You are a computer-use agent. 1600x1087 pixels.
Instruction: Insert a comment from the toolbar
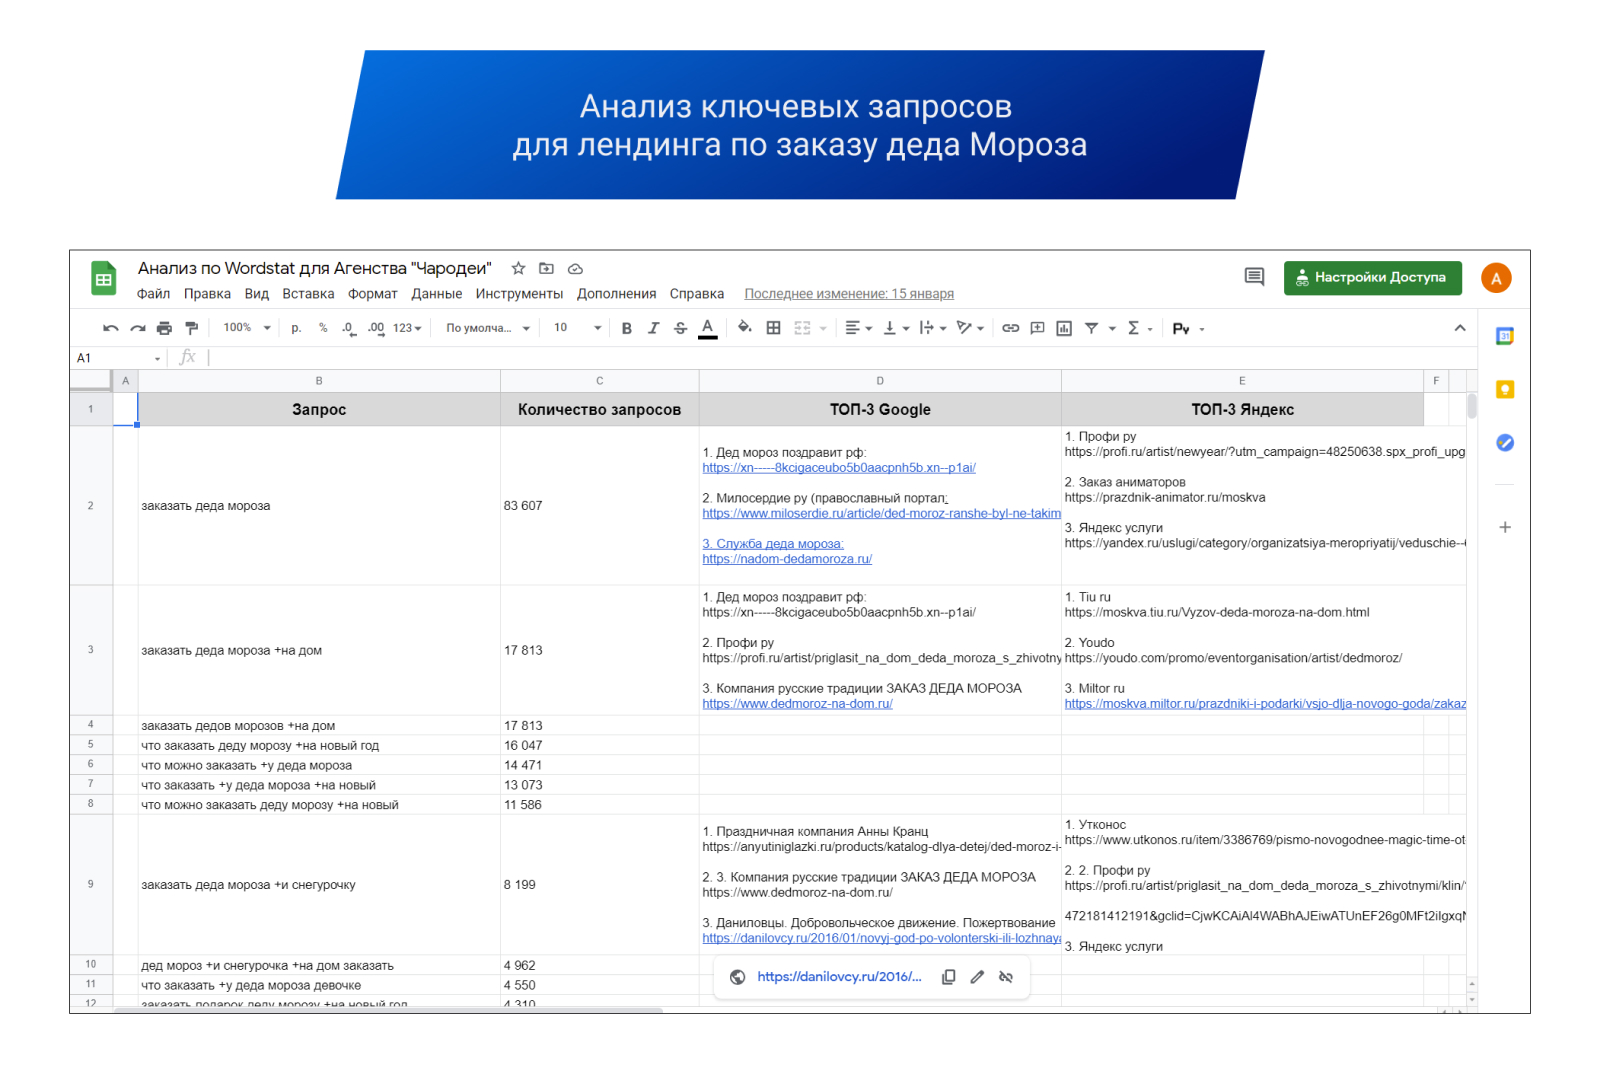1038,328
